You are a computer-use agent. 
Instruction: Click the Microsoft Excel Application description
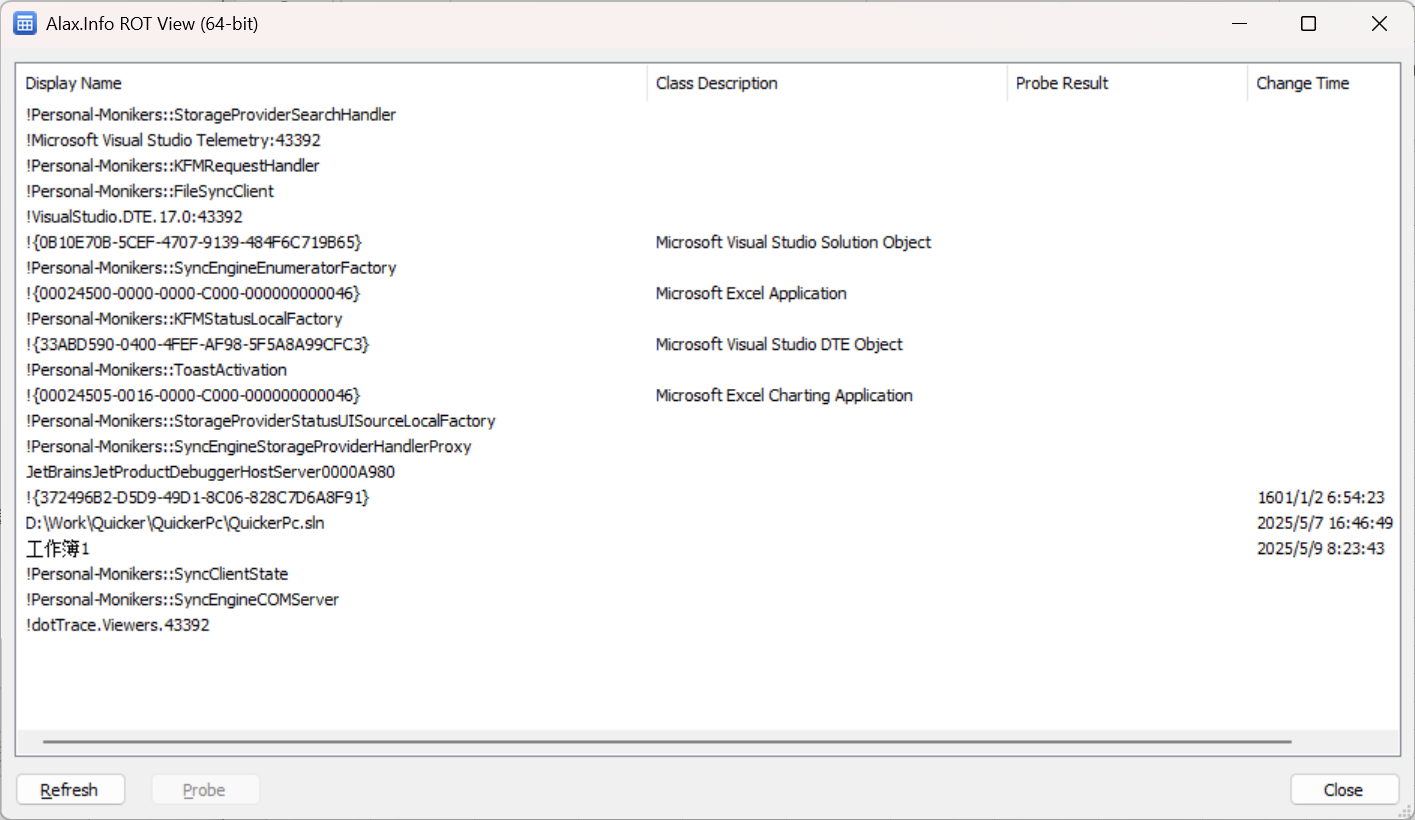click(x=751, y=293)
